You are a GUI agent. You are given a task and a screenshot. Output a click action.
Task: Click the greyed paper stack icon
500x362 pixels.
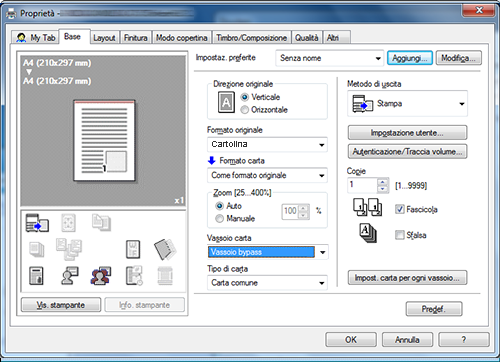click(x=37, y=249)
